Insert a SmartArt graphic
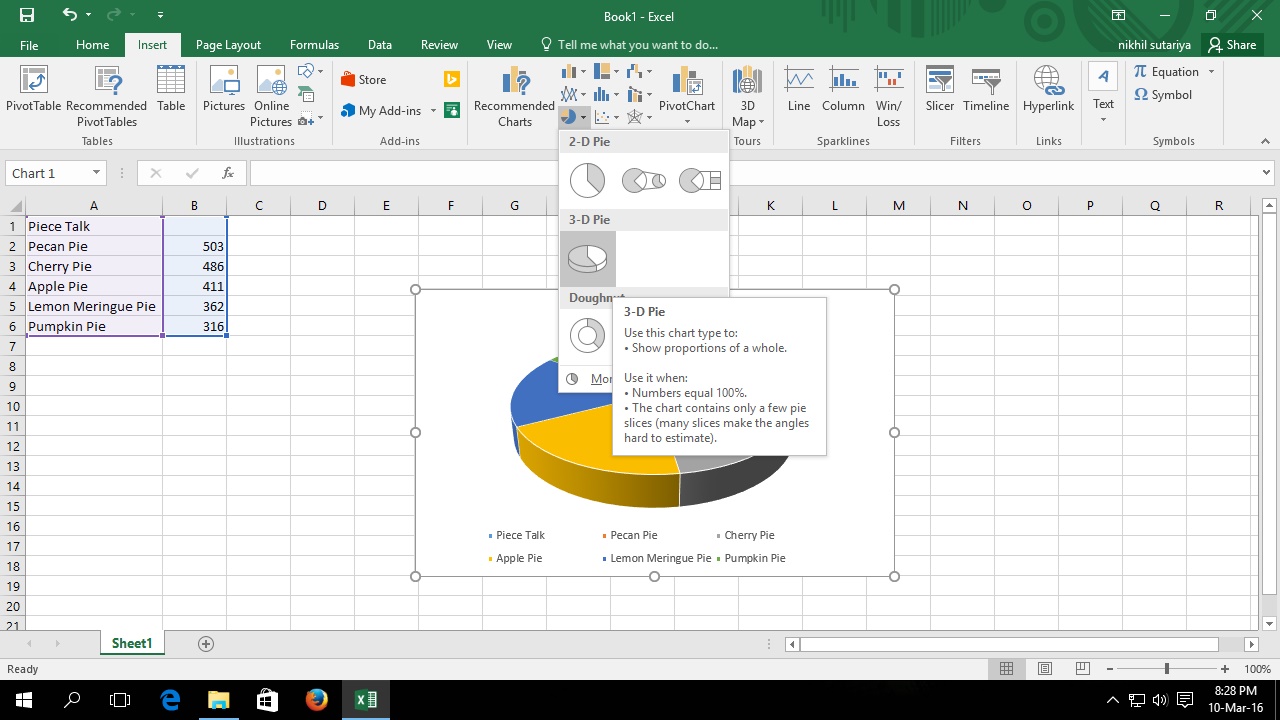 point(306,95)
